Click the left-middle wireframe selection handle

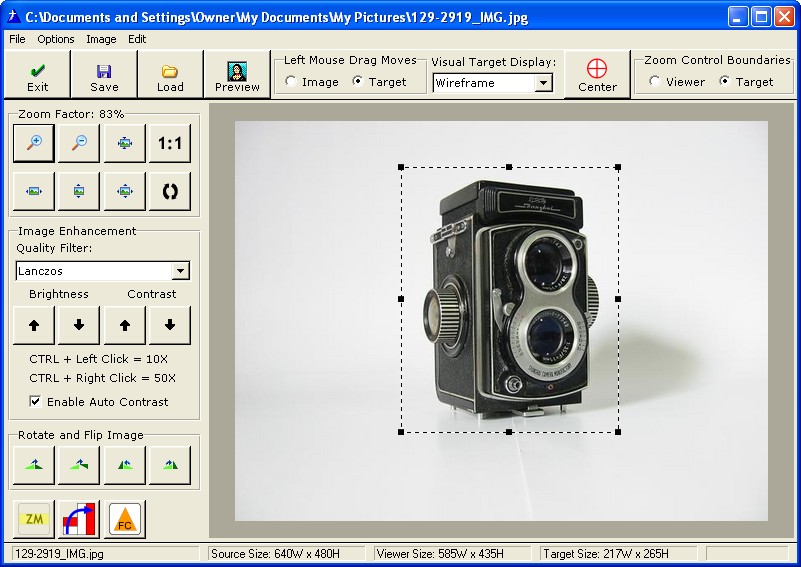click(401, 299)
